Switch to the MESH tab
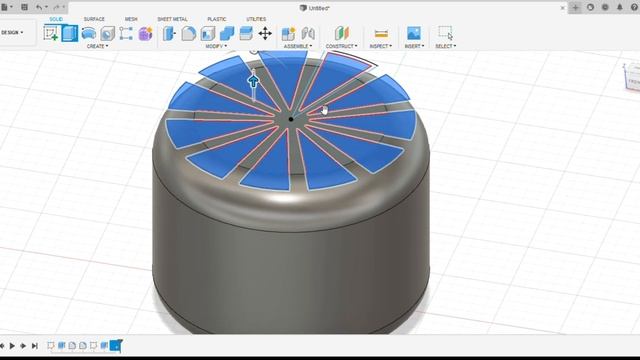This screenshot has height=360, width=640. (x=131, y=19)
